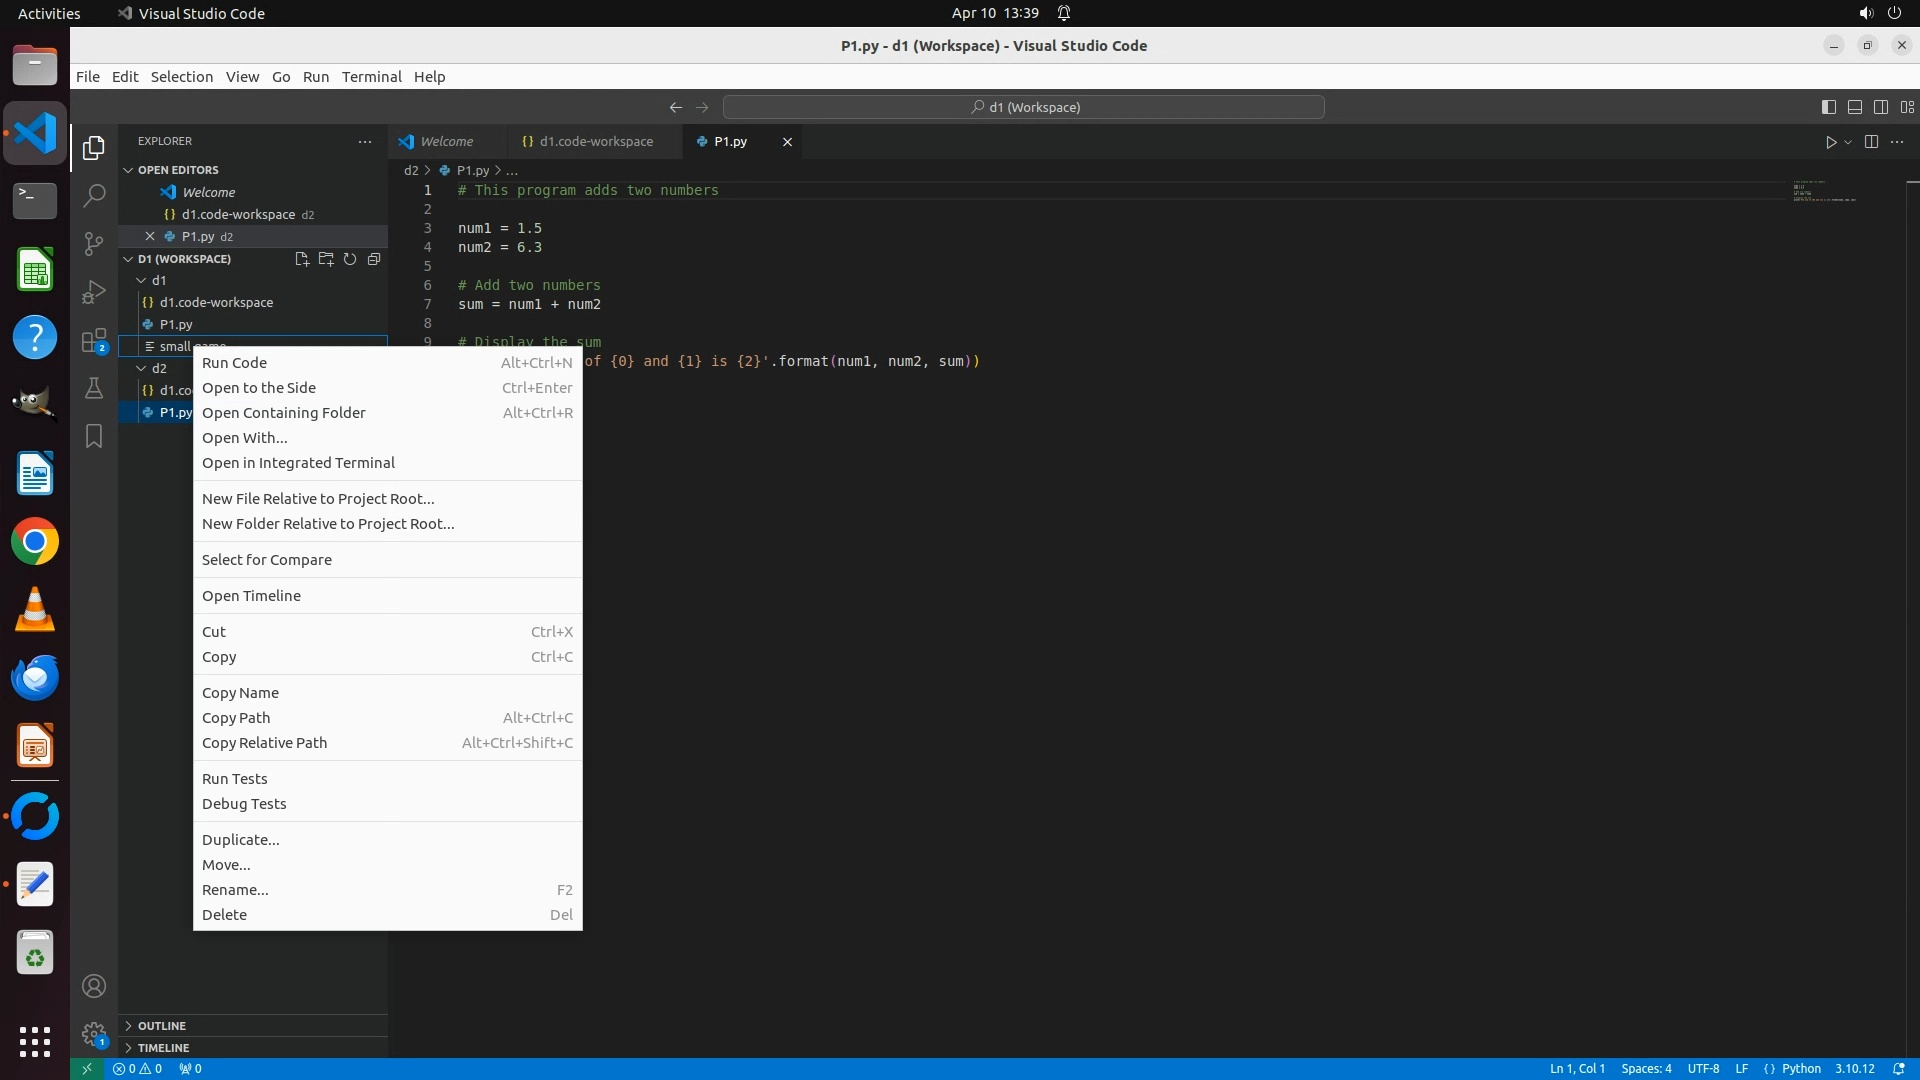Toggle the Primary Side Bar layout button
Viewport: 1920px width, 1080px height.
[x=1828, y=107]
